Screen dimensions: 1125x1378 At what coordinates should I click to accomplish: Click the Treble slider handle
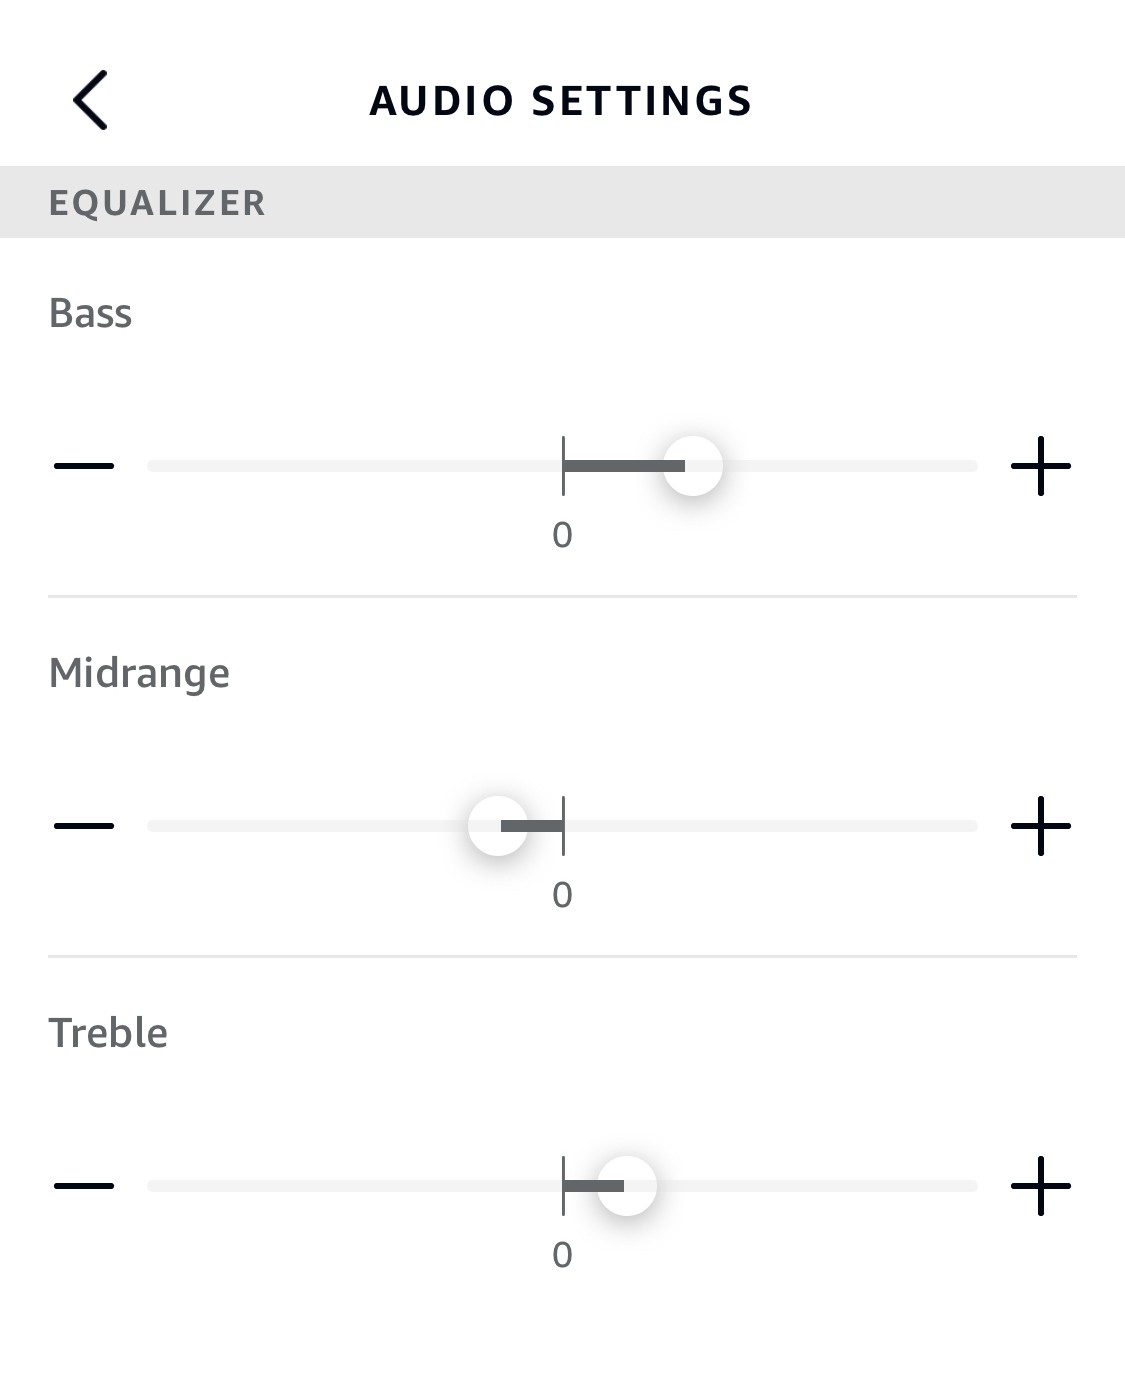pos(627,1186)
